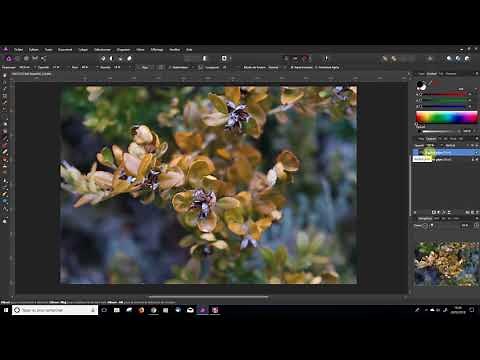Image resolution: width=480 pixels, height=360 pixels.
Task: Open the Fenêtre menu
Action: (175, 50)
